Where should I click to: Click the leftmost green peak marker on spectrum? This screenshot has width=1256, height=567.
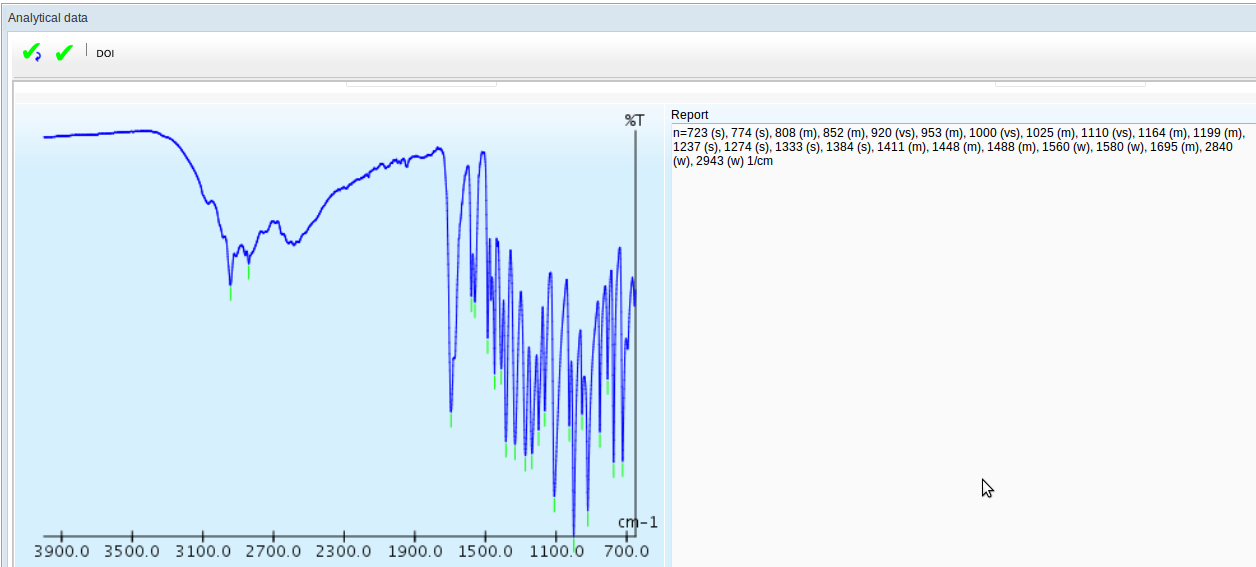230,294
